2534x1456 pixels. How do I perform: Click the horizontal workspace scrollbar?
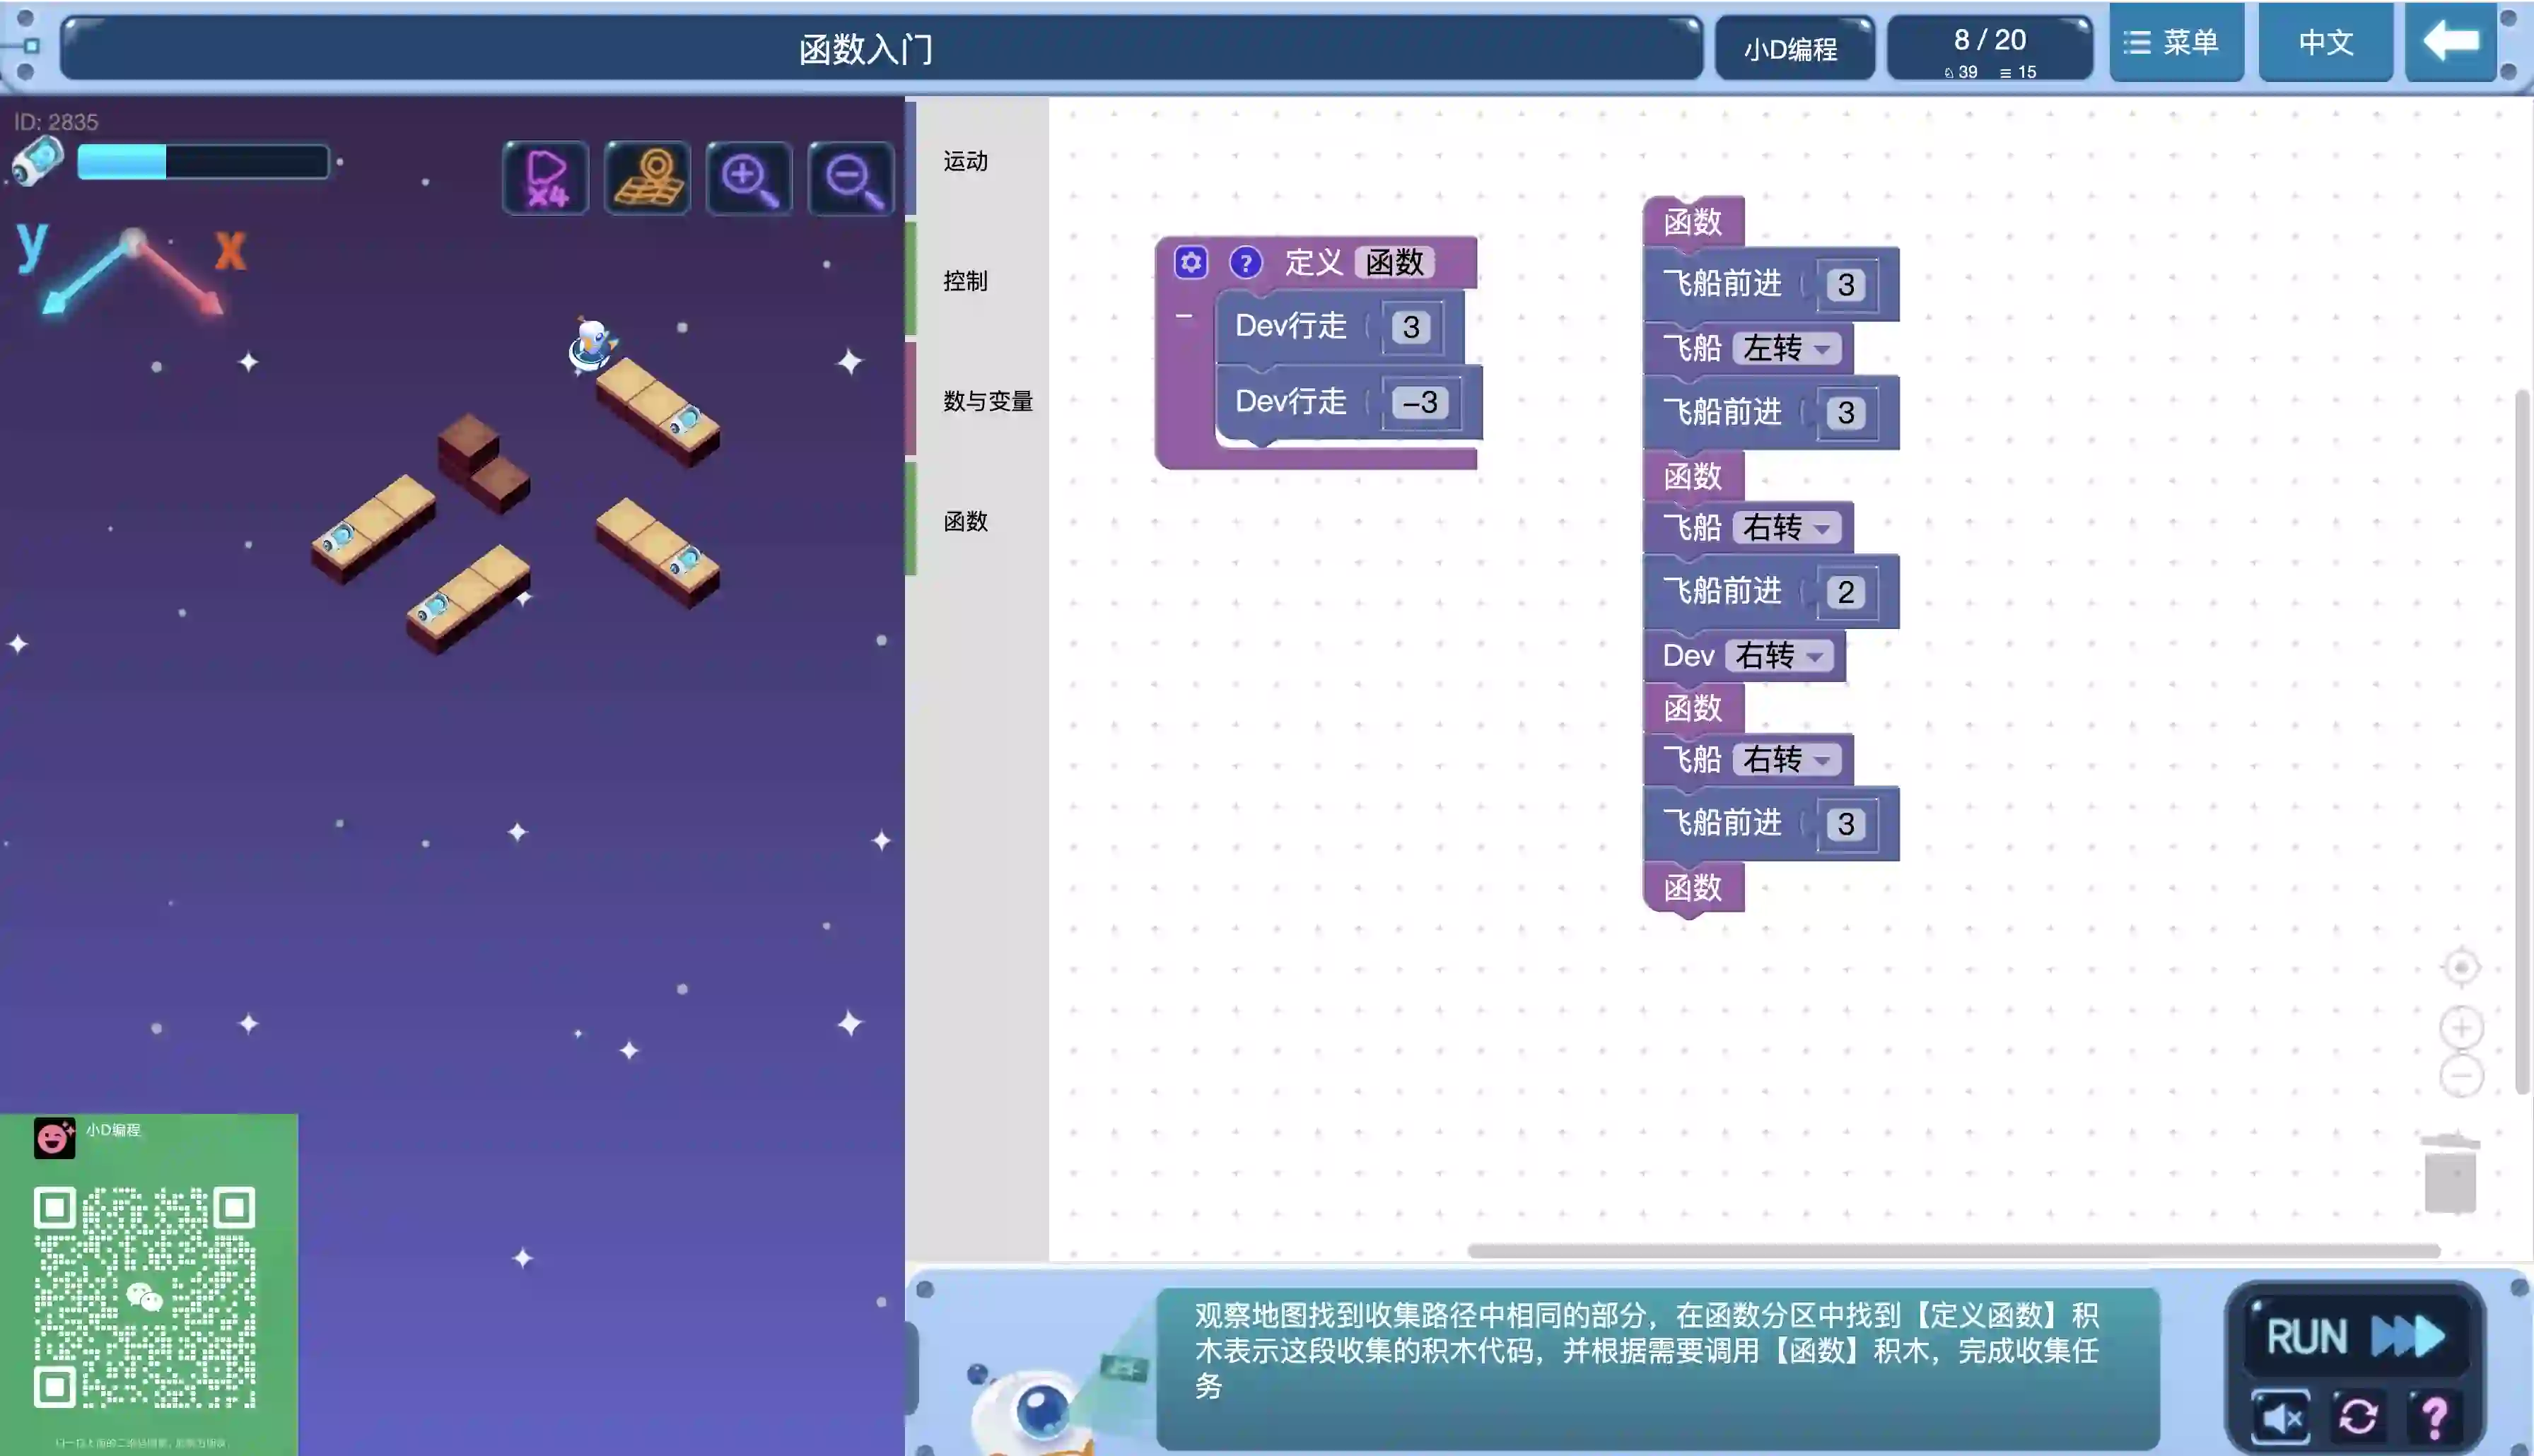point(1952,1250)
